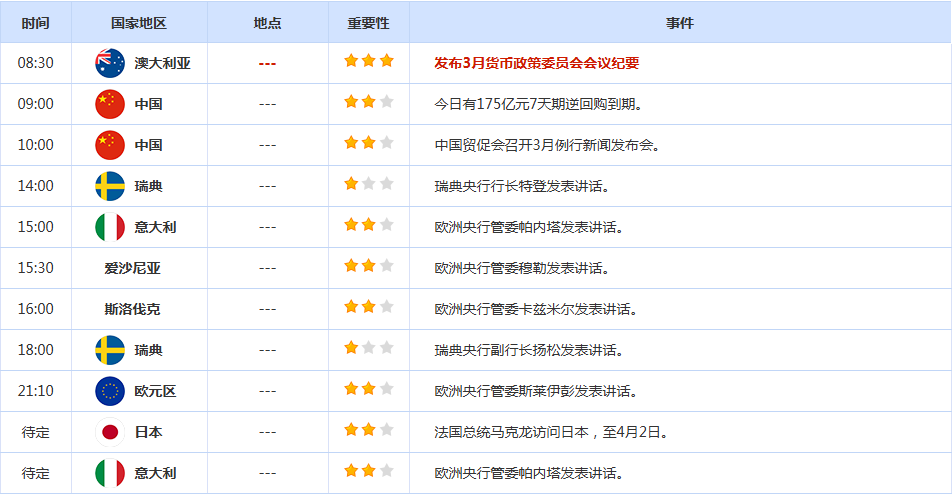The width and height of the screenshot is (952, 494).
Task: Select the 国家地区 column header
Action: click(x=139, y=22)
